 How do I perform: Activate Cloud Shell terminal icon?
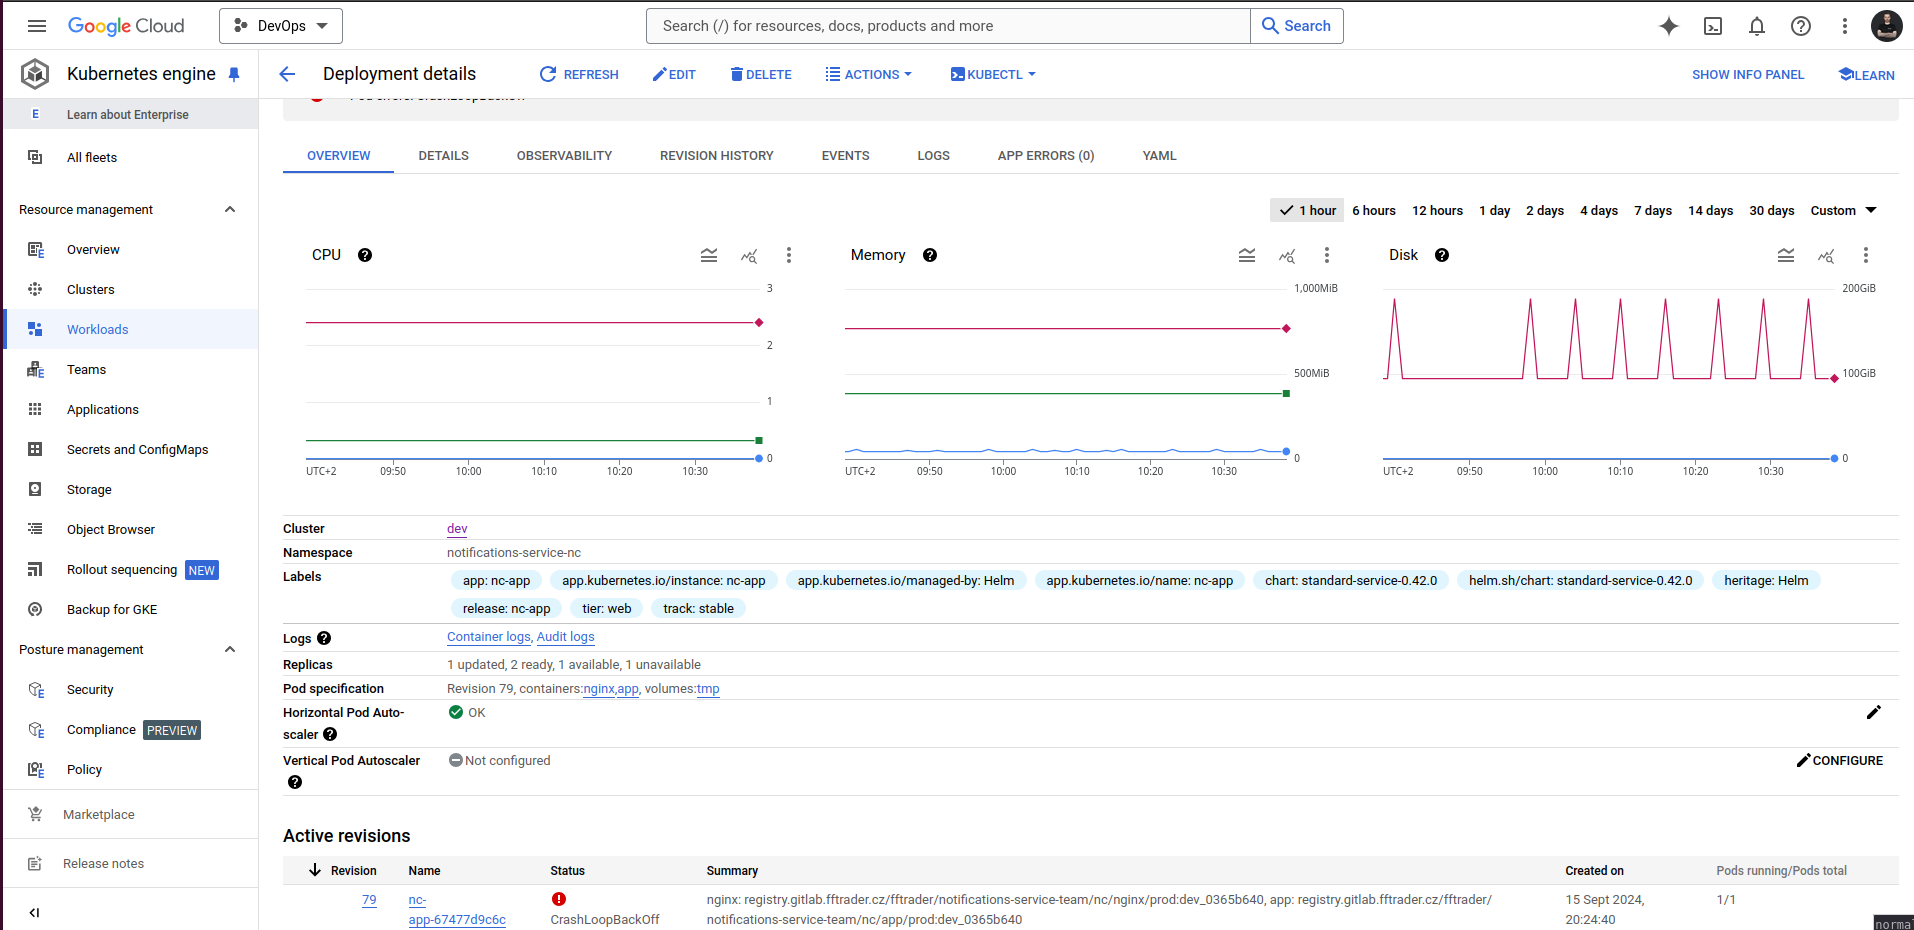[1712, 26]
